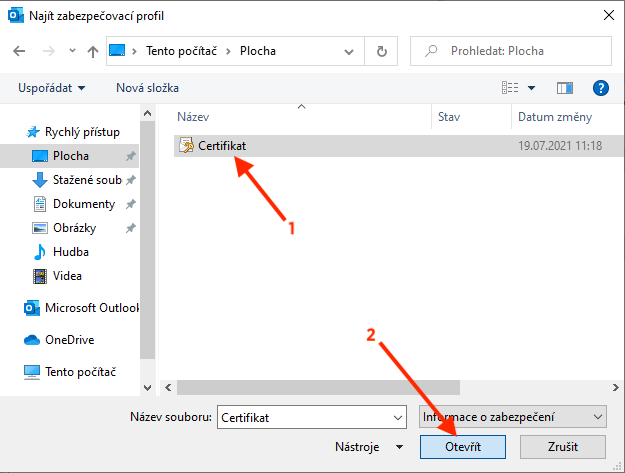Click Nová složka to create folder

(x=146, y=88)
